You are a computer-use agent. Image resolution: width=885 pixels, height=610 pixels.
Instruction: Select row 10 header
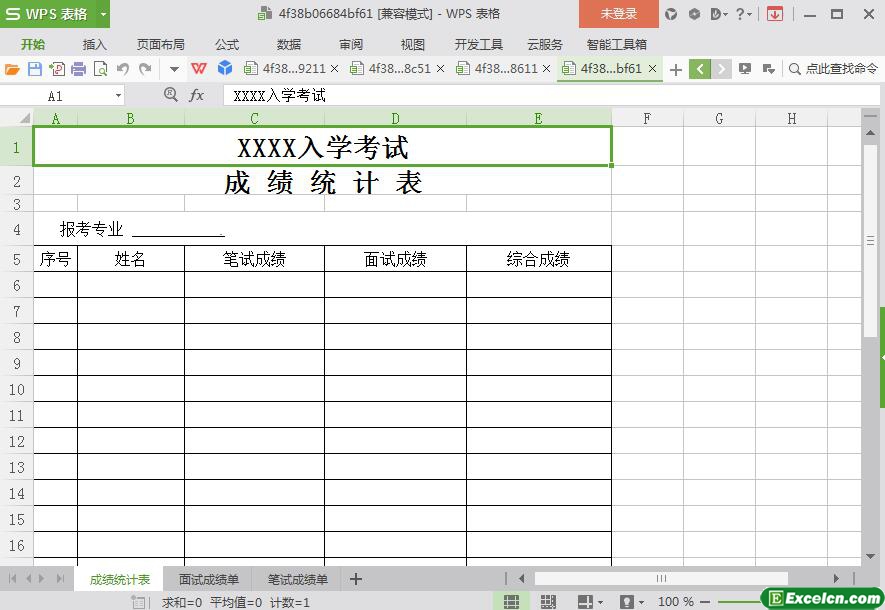16,389
